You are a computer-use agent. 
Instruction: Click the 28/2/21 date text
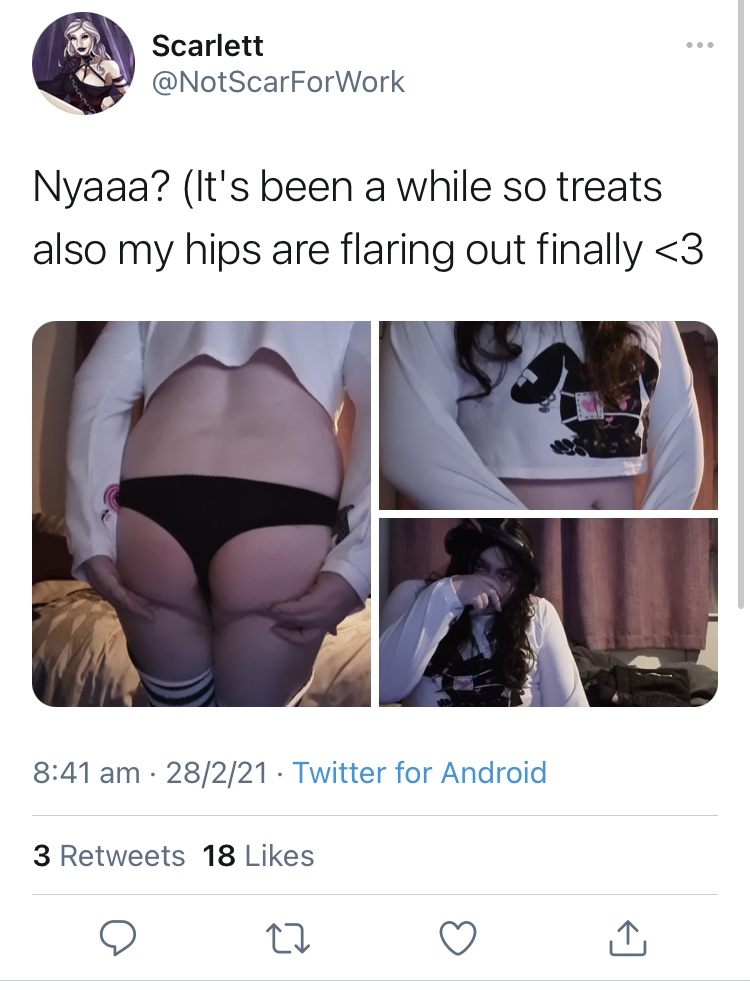tap(217, 772)
